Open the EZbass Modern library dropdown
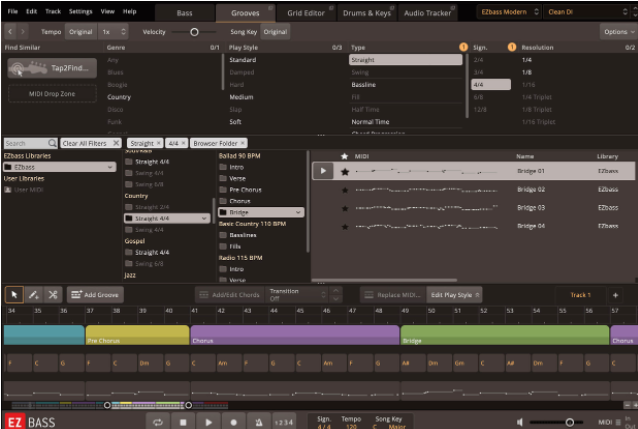Screen dimensions: 638x429 coord(510,12)
